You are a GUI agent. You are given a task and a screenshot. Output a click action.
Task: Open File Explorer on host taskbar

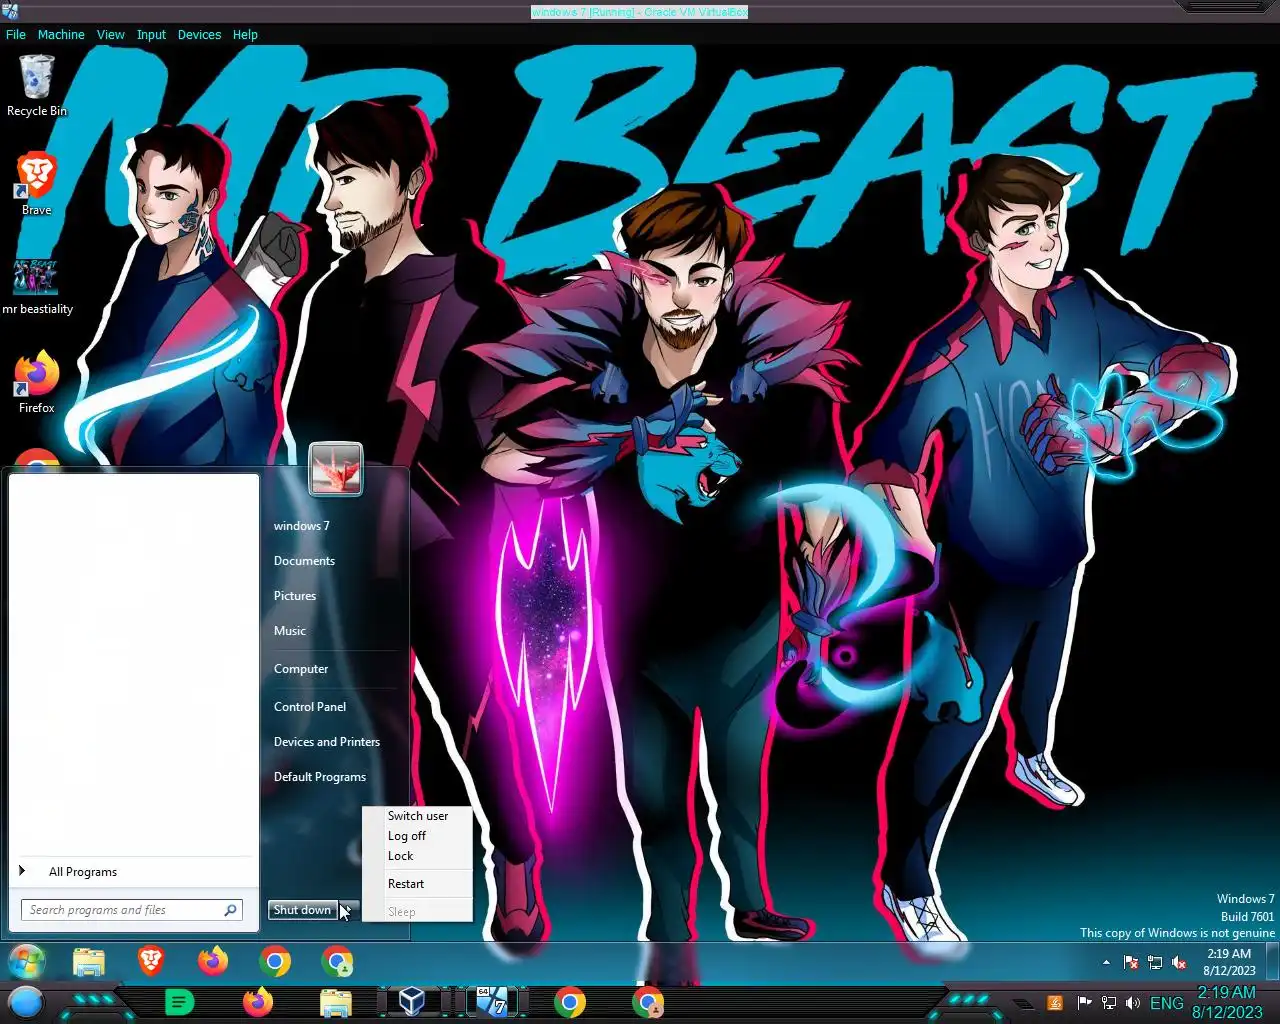(x=336, y=1002)
